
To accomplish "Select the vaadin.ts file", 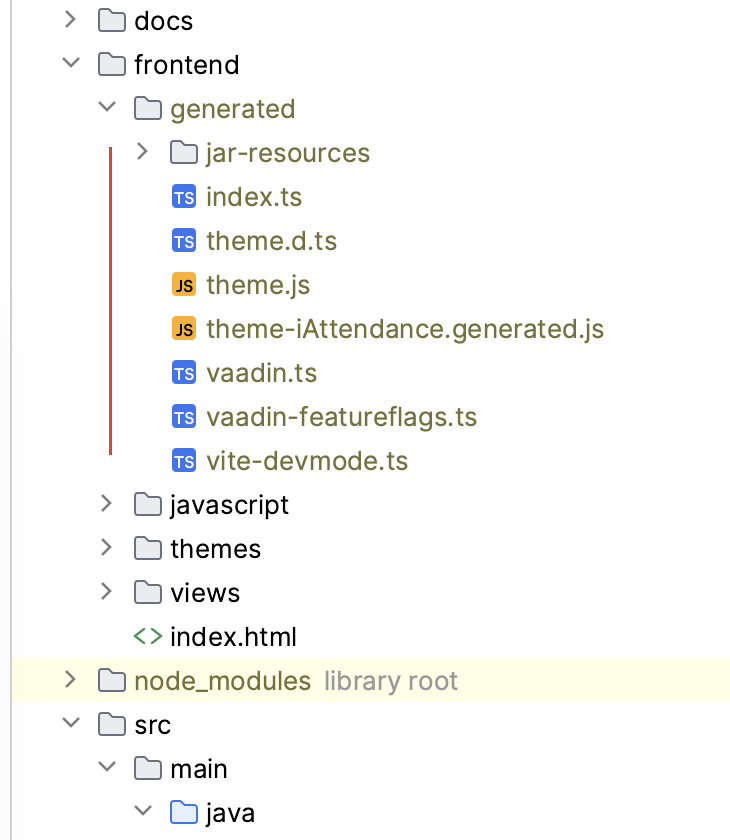I will click(x=261, y=373).
